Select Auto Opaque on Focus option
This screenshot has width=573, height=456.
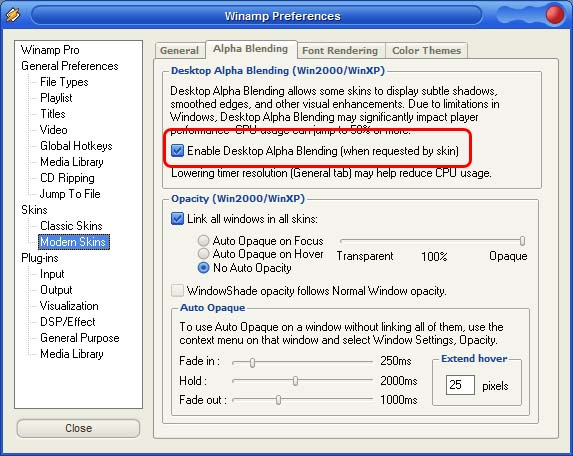tap(203, 240)
